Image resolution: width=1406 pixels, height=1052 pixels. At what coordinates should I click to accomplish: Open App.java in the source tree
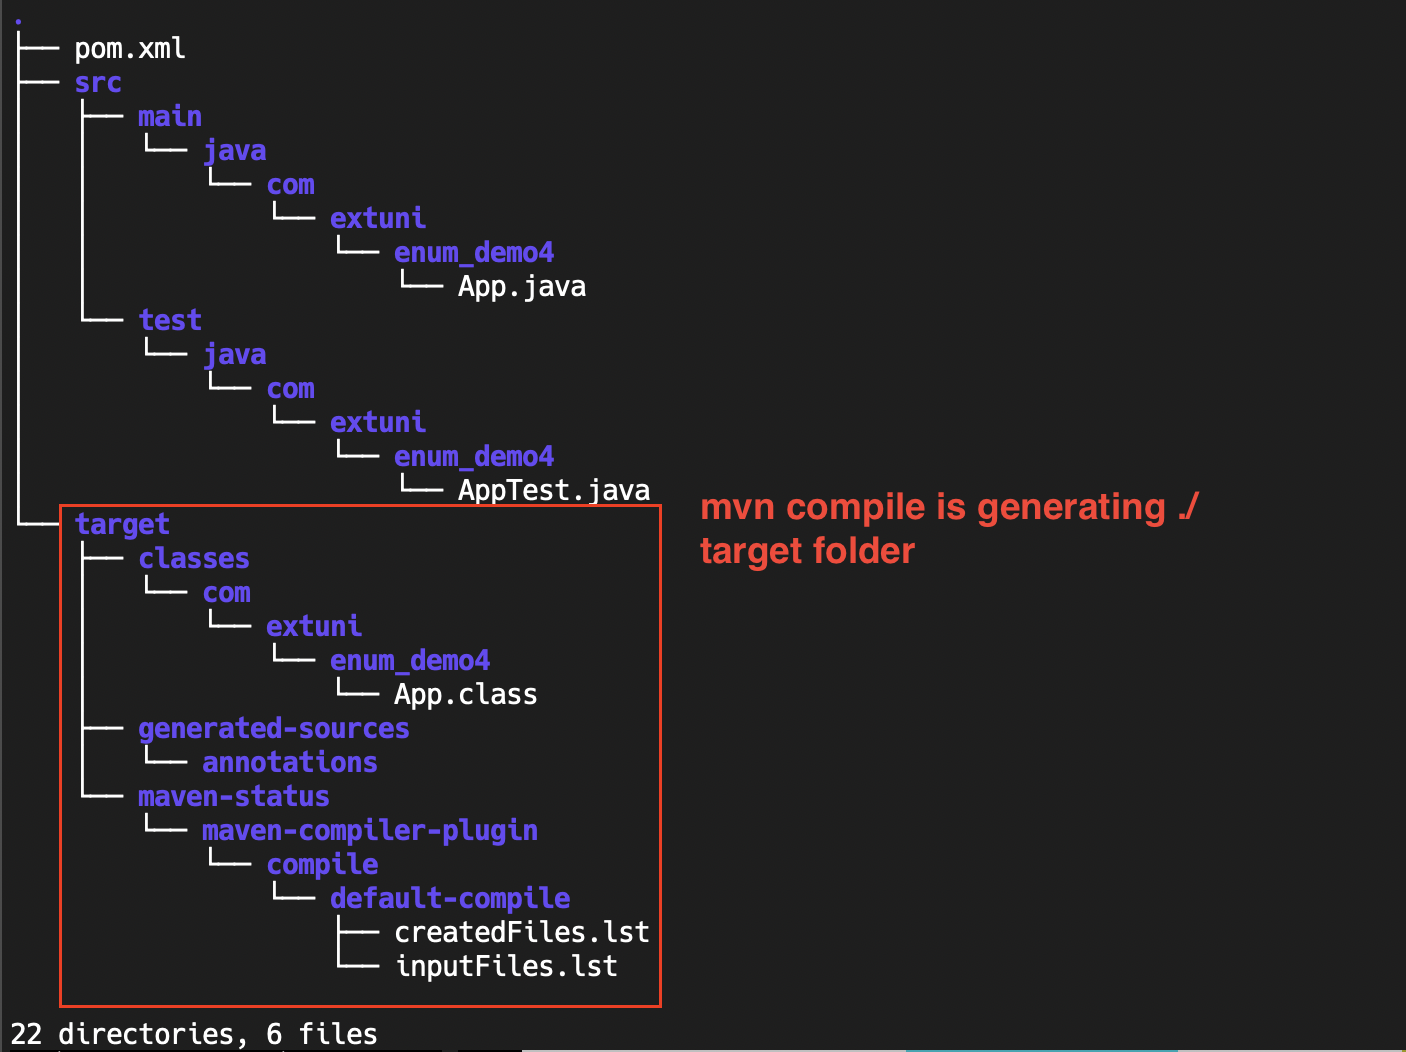coord(522,286)
